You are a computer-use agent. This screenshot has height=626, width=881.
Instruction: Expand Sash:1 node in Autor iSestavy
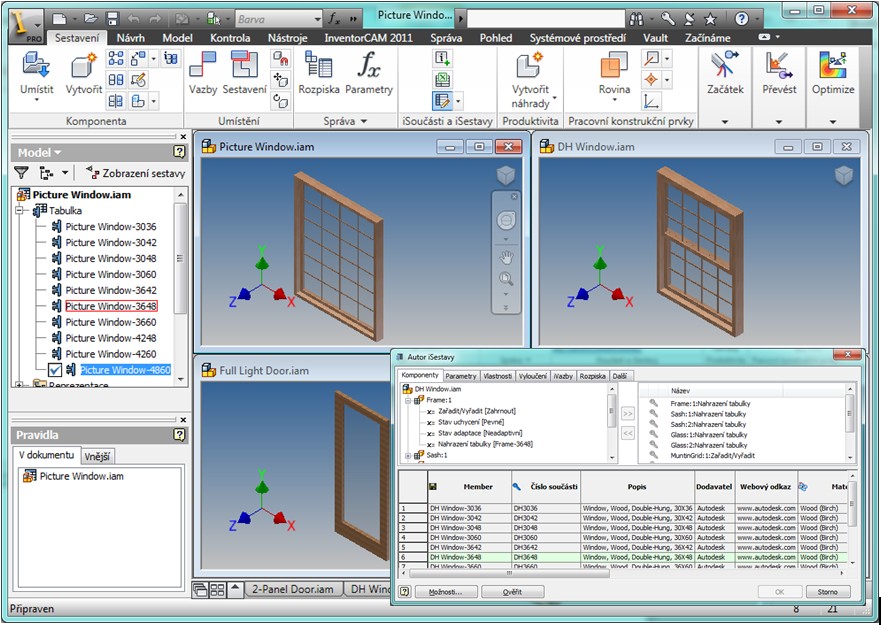(x=408, y=456)
